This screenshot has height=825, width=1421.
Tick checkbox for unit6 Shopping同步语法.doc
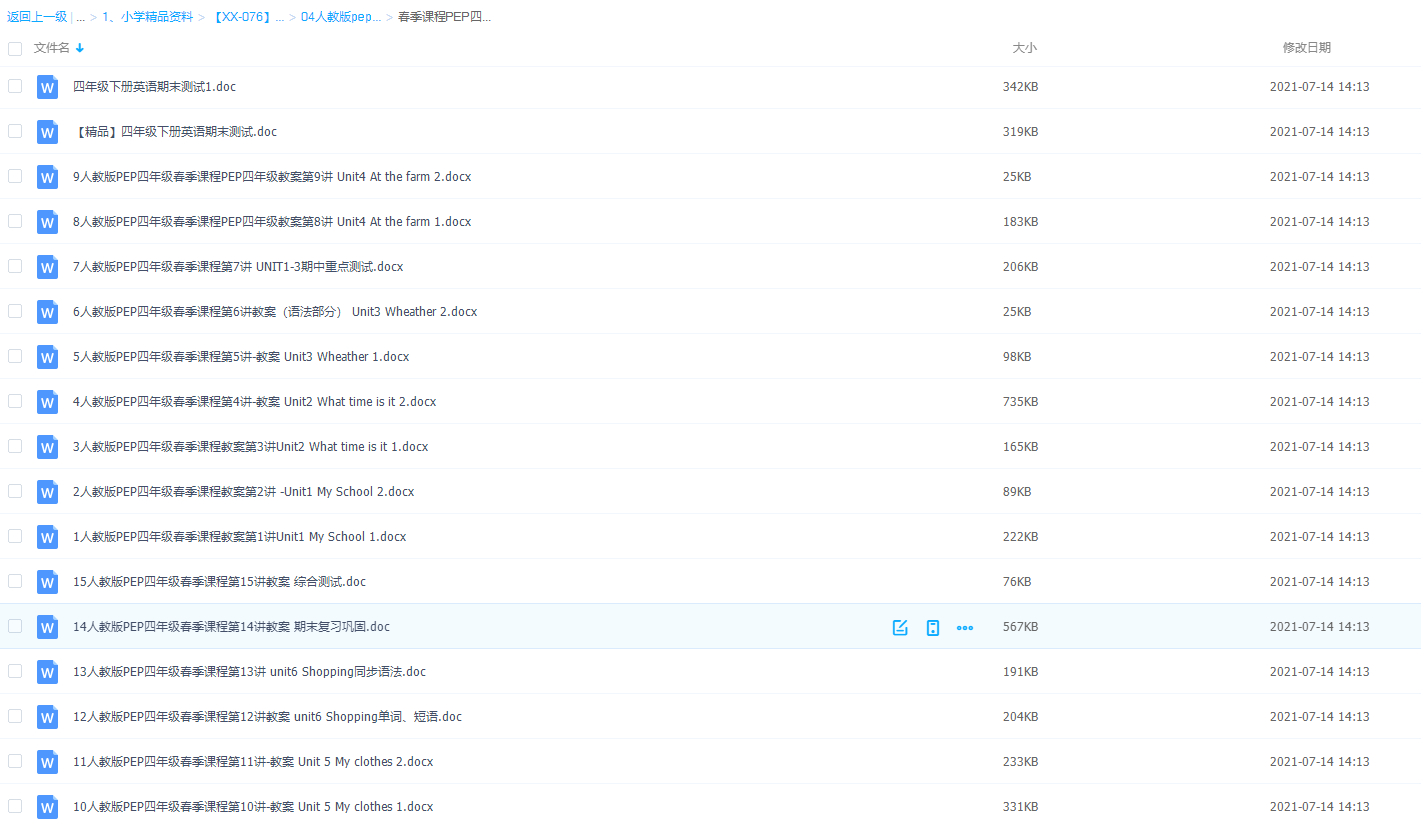click(x=15, y=671)
